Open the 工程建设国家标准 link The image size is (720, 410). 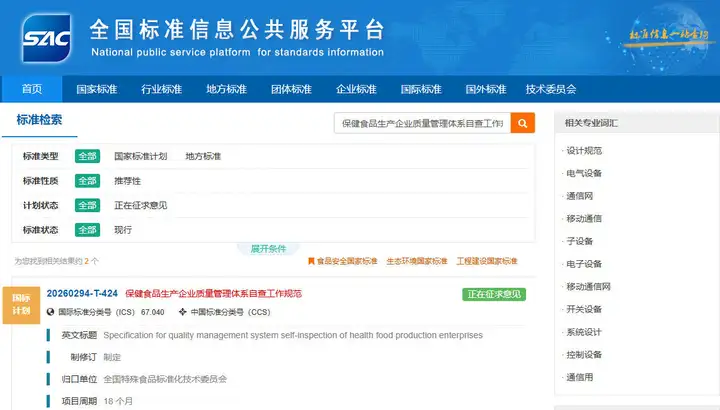point(487,261)
